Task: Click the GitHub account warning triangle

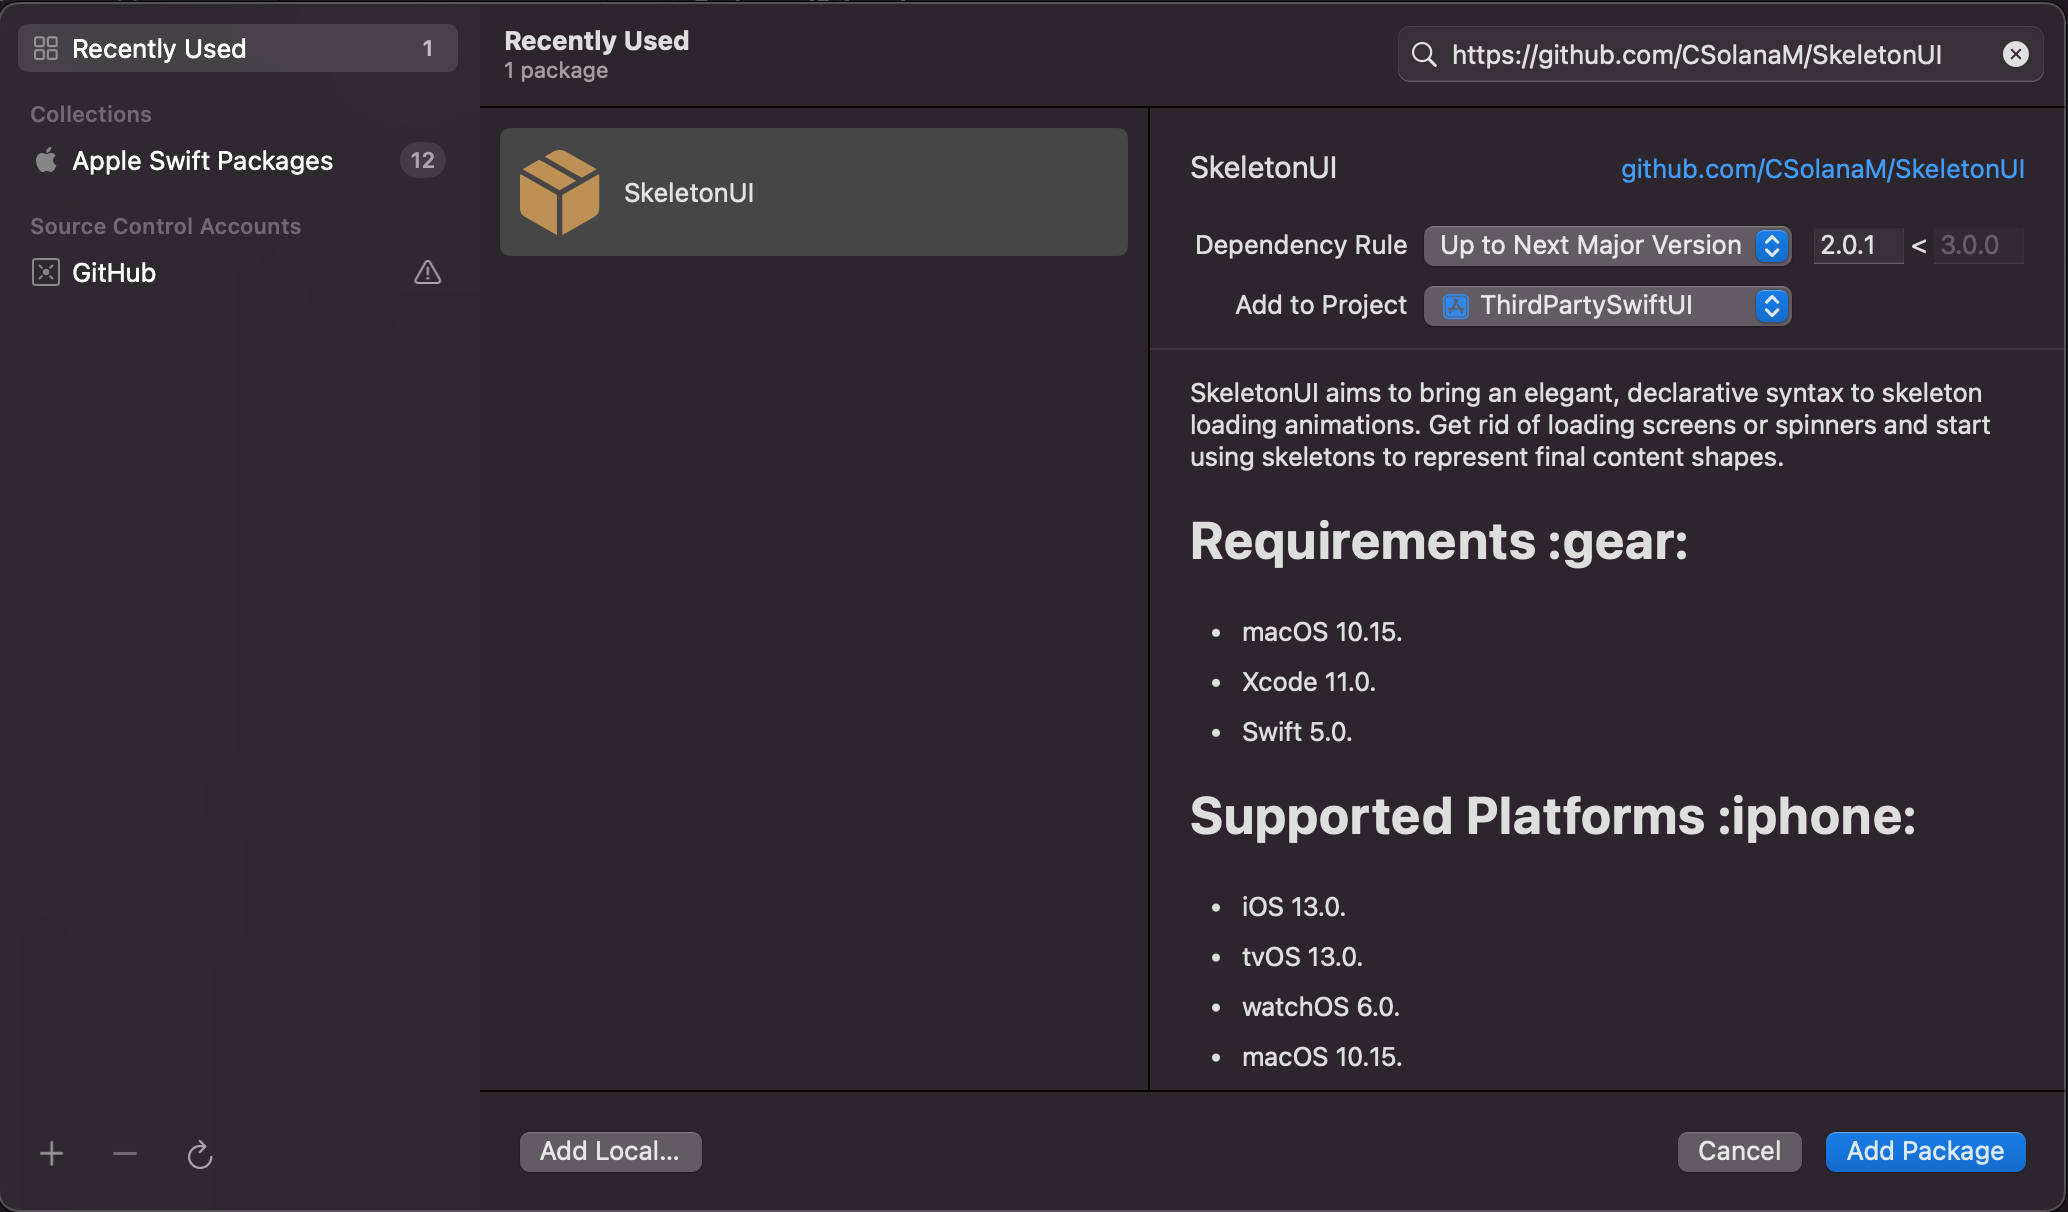Action: coord(427,272)
